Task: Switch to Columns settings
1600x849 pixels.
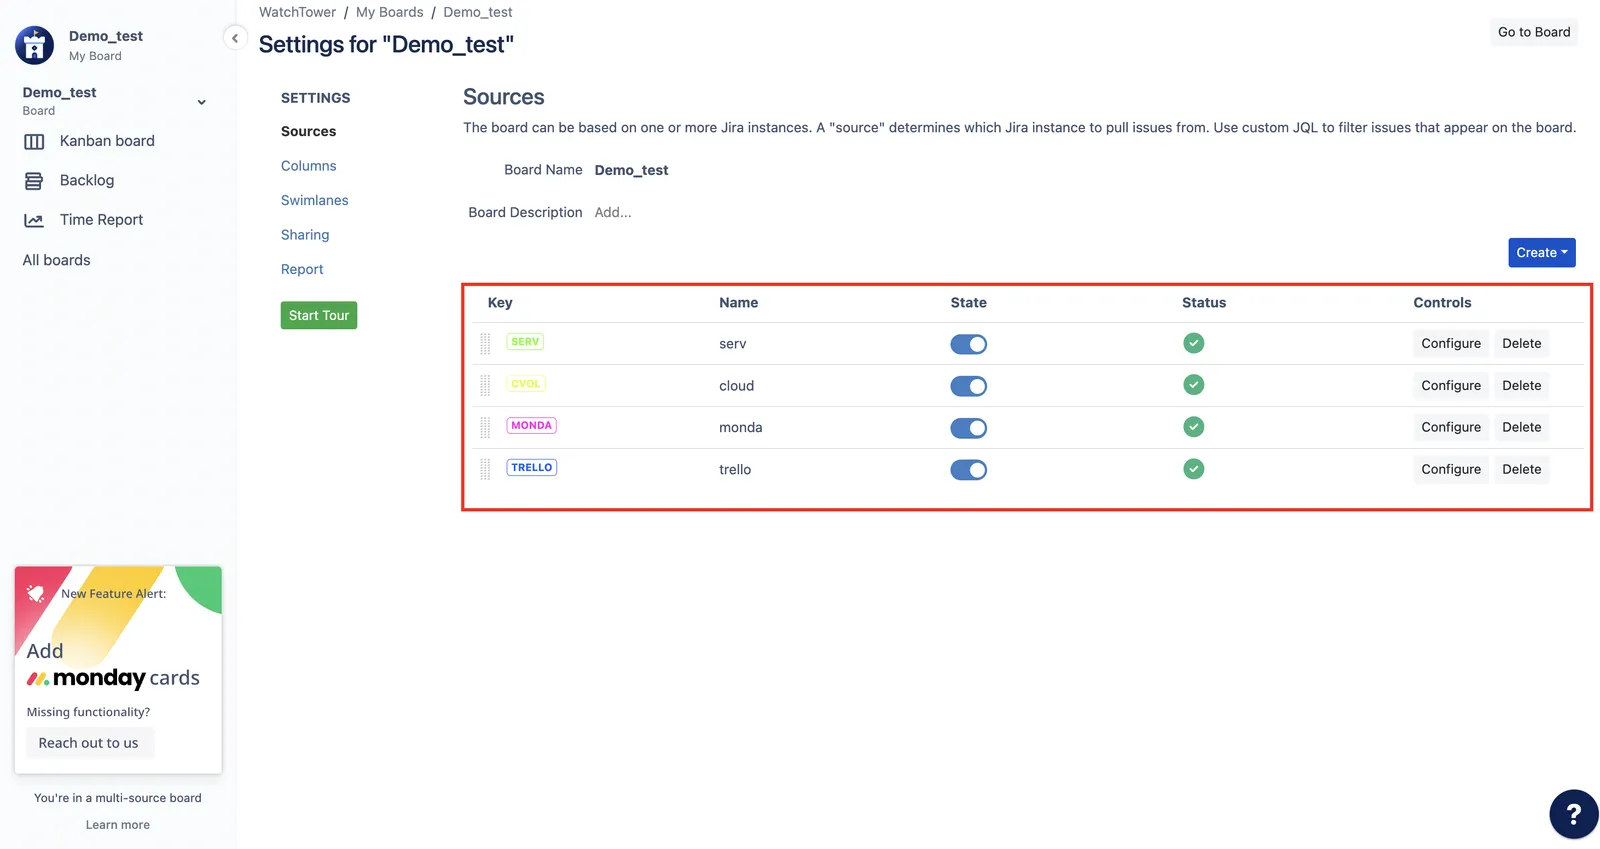Action: coord(308,166)
